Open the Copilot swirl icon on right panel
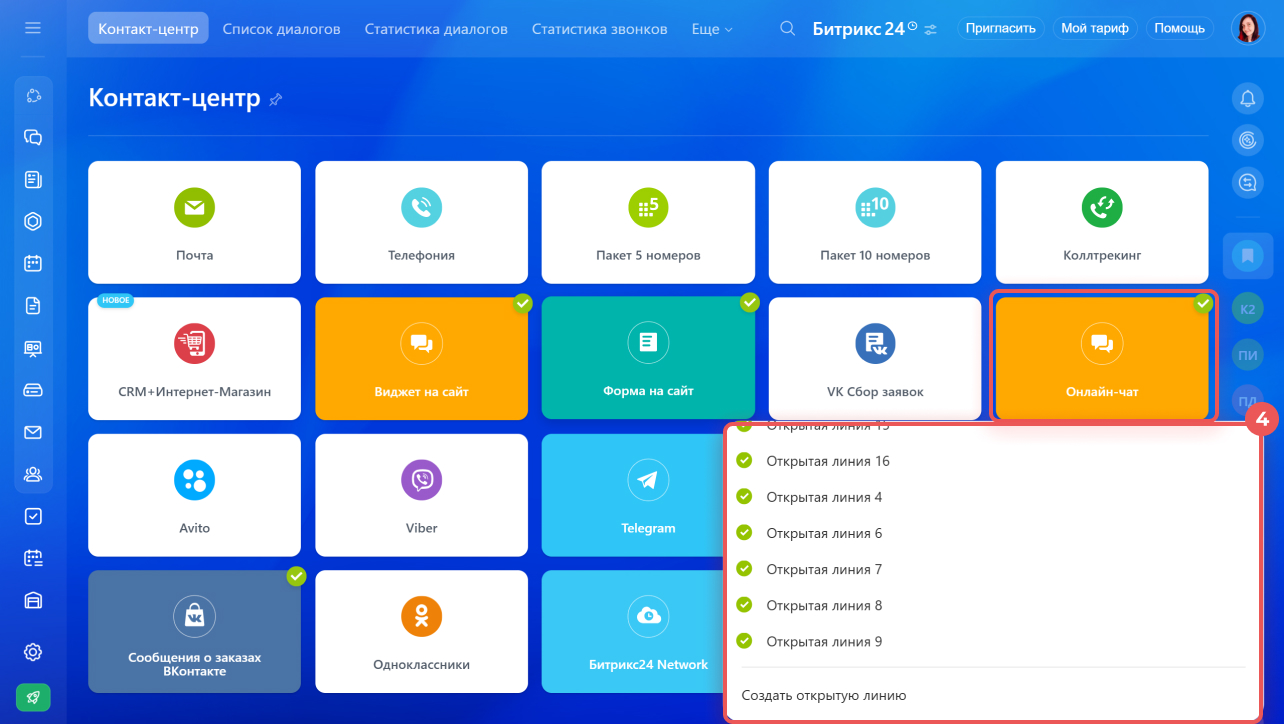Screen dimensions: 1284x724 click(1247, 140)
